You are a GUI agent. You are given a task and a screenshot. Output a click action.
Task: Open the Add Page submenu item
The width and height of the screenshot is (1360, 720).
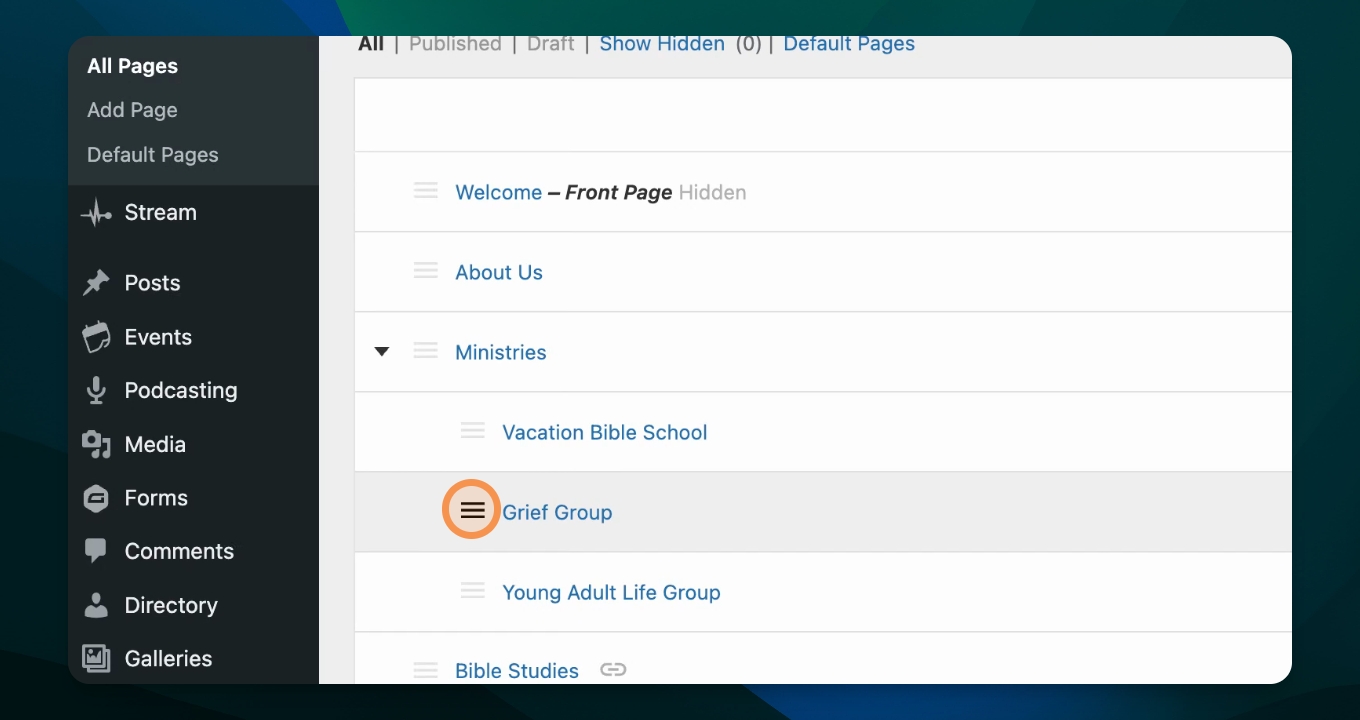pyautogui.click(x=132, y=110)
